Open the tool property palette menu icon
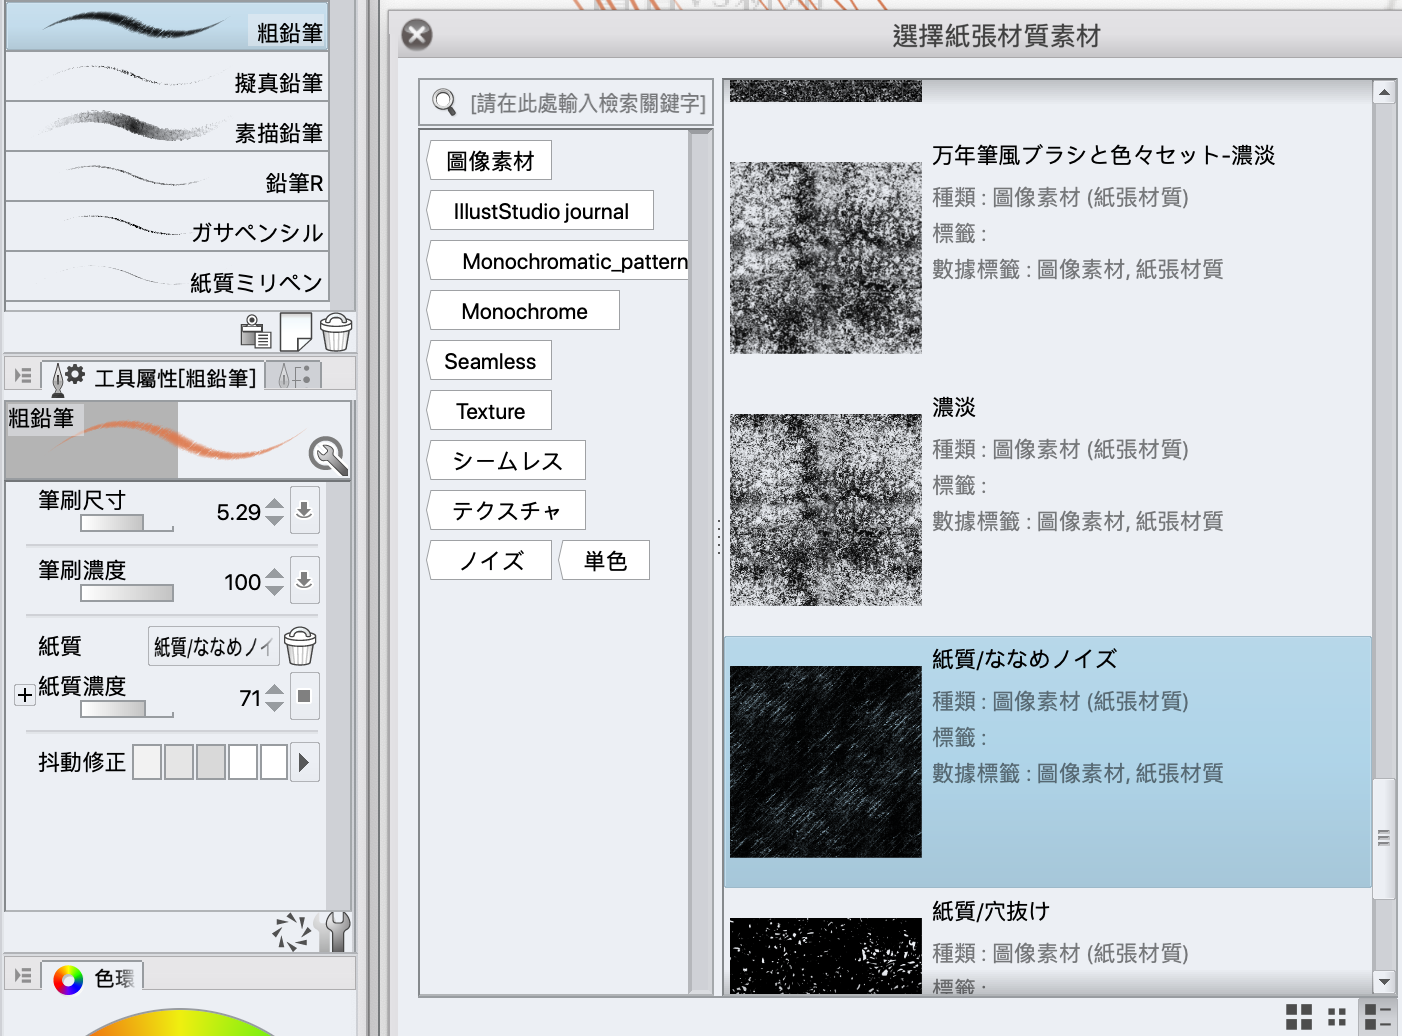Image resolution: width=1402 pixels, height=1036 pixels. 22,376
